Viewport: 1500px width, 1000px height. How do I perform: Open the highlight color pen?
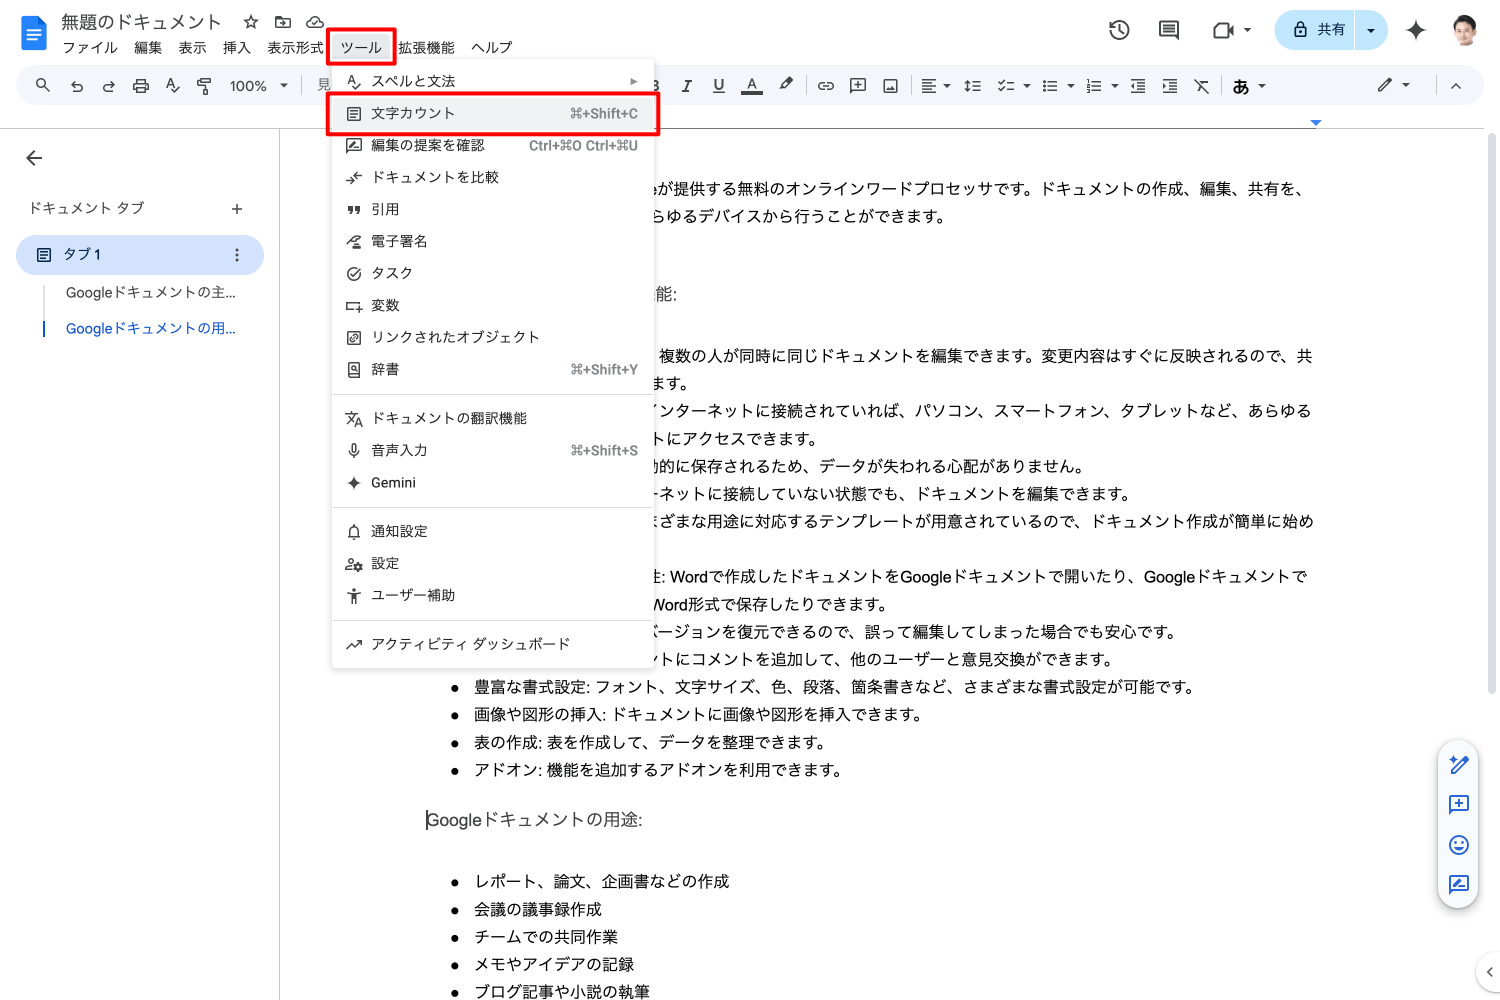(786, 86)
